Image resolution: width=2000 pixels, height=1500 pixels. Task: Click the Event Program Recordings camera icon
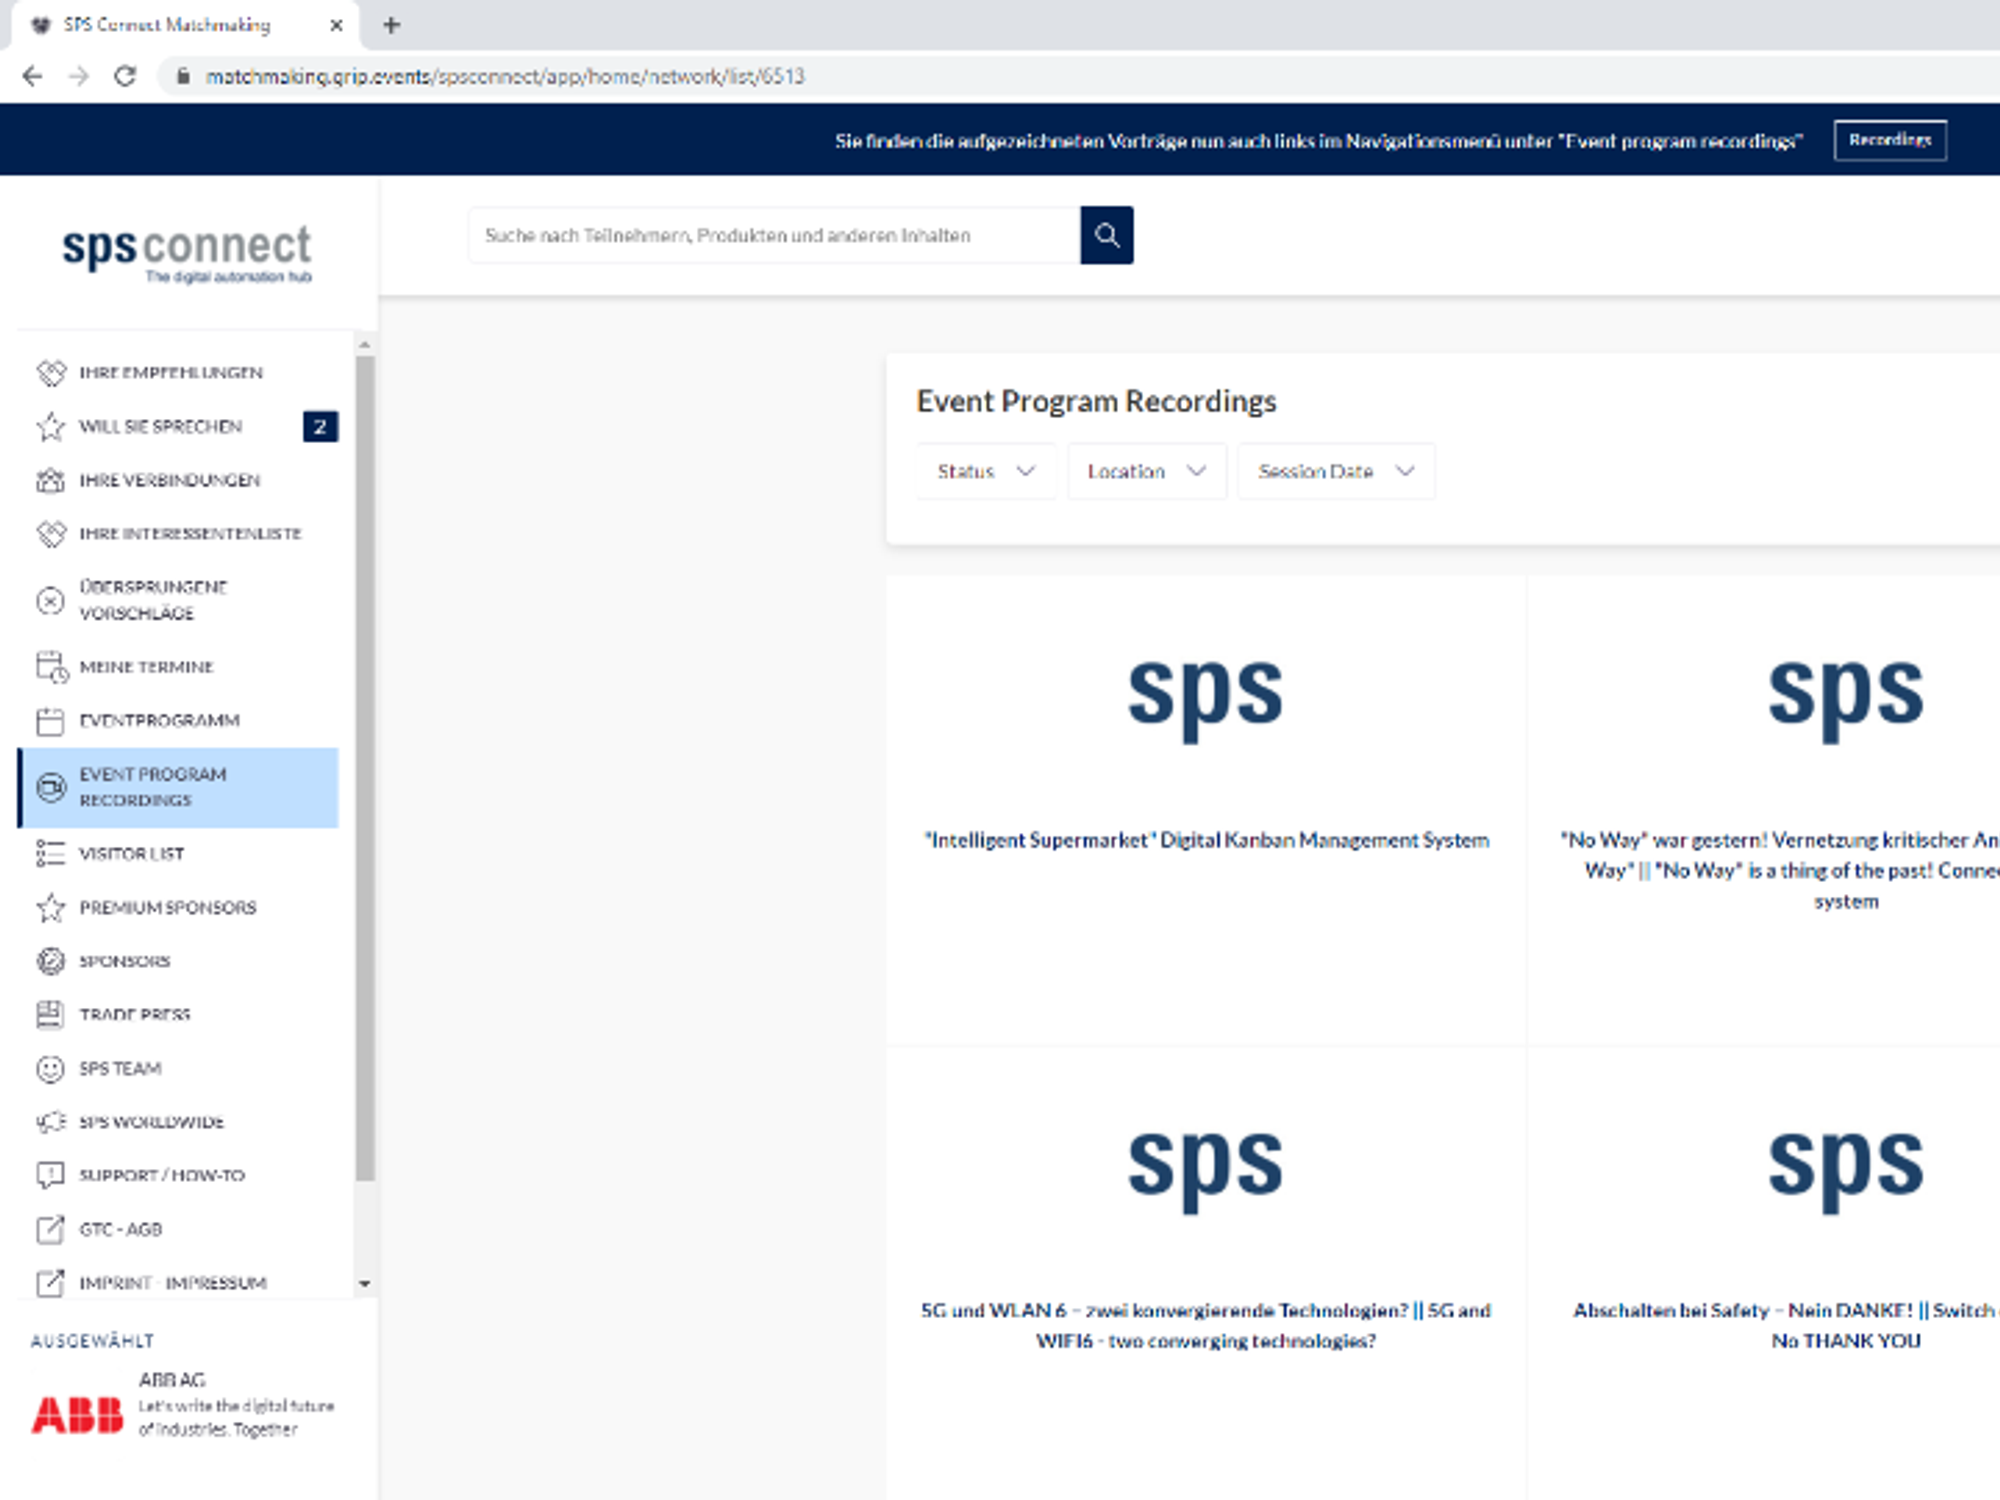coord(51,787)
